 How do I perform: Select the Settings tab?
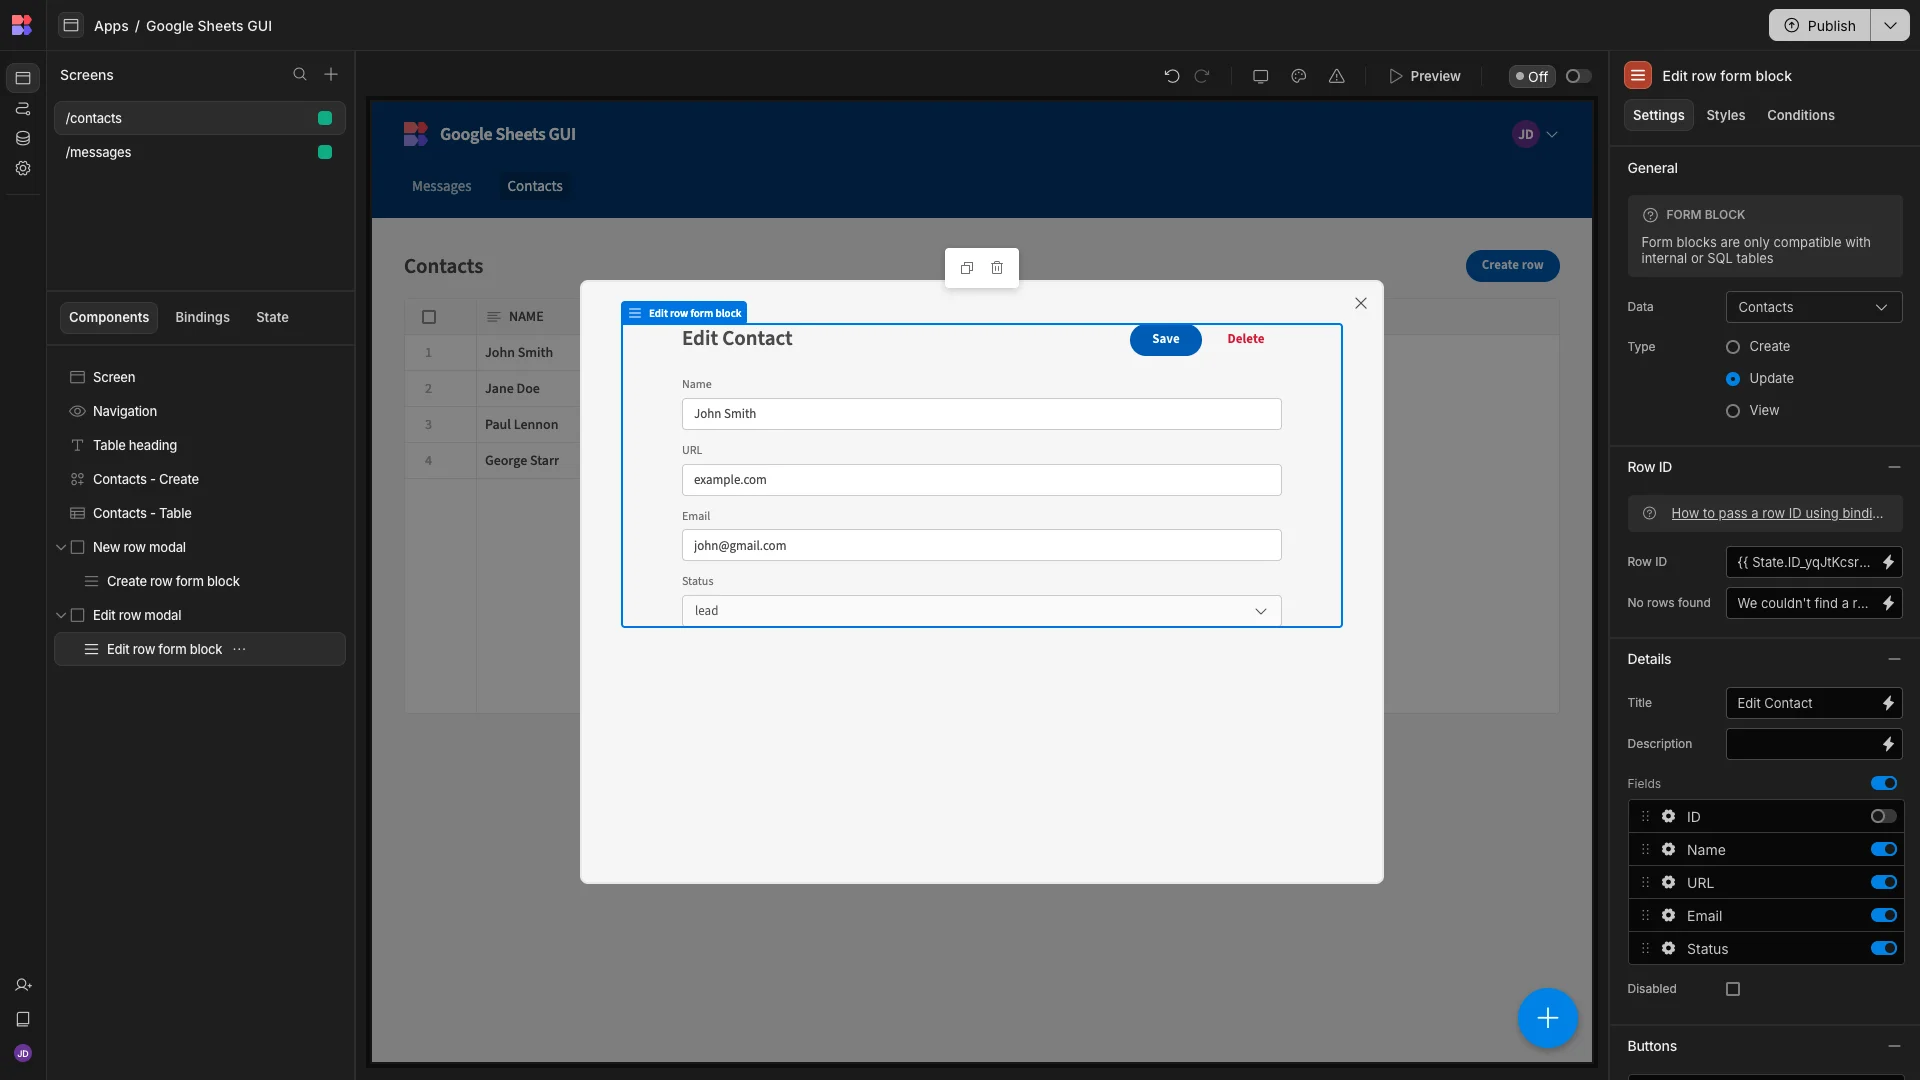pyautogui.click(x=1658, y=115)
